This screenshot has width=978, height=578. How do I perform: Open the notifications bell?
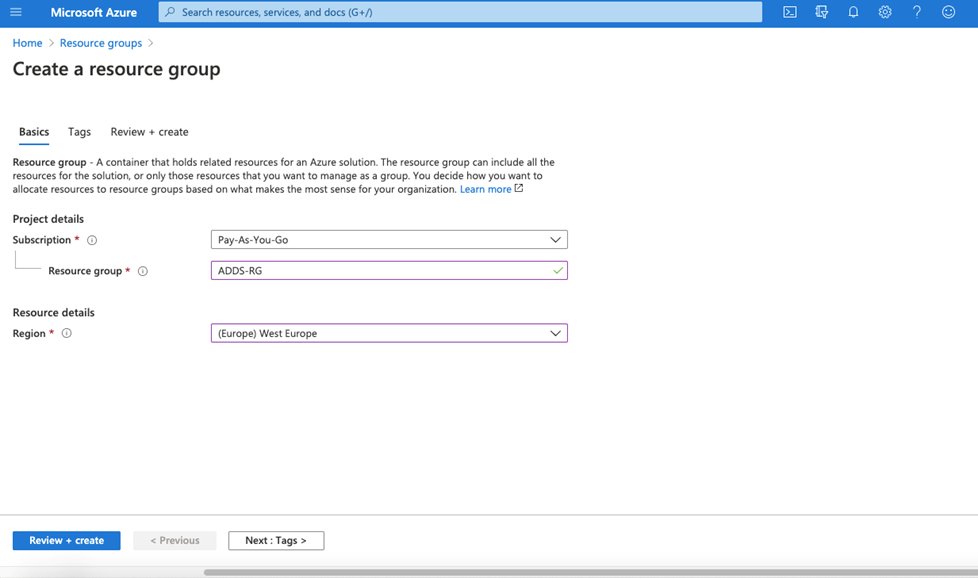[853, 12]
